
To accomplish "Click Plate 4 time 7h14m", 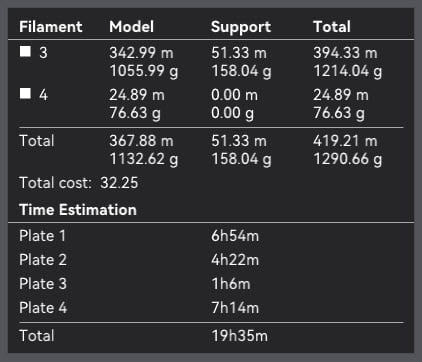I will [x=235, y=308].
